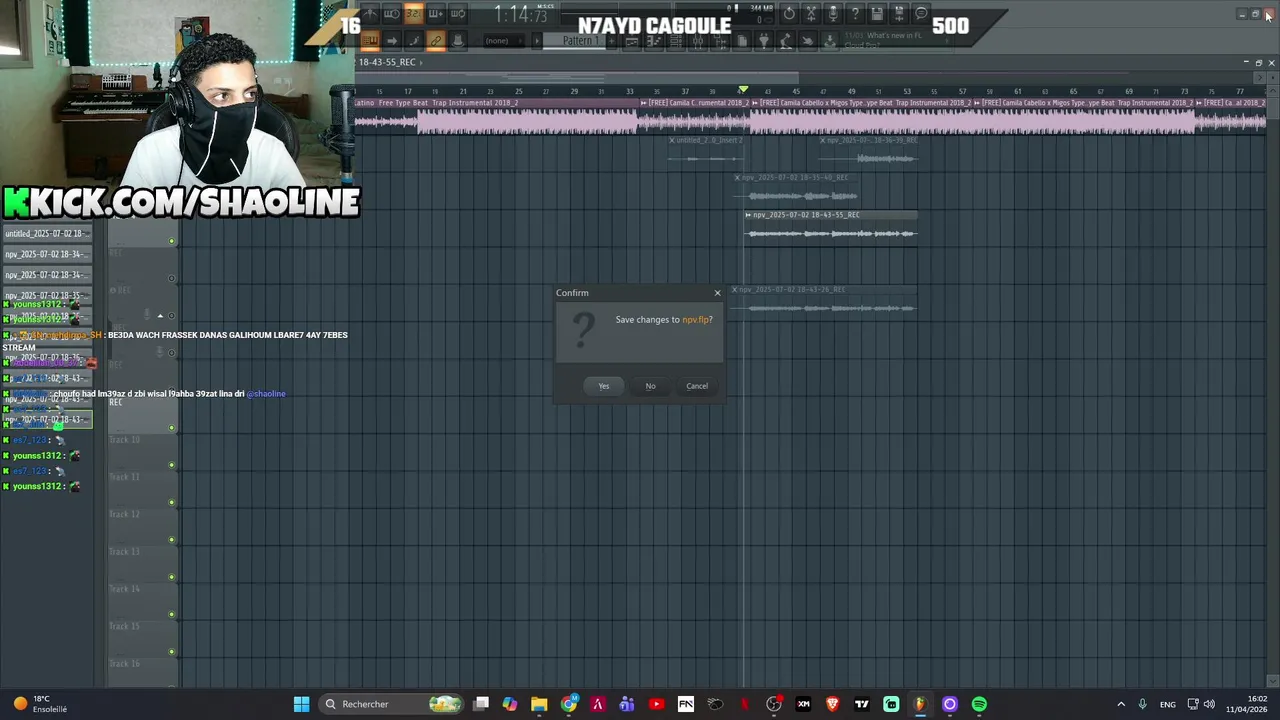Open the 18-43-55_REC clip's corner menu arrow

click(748, 215)
